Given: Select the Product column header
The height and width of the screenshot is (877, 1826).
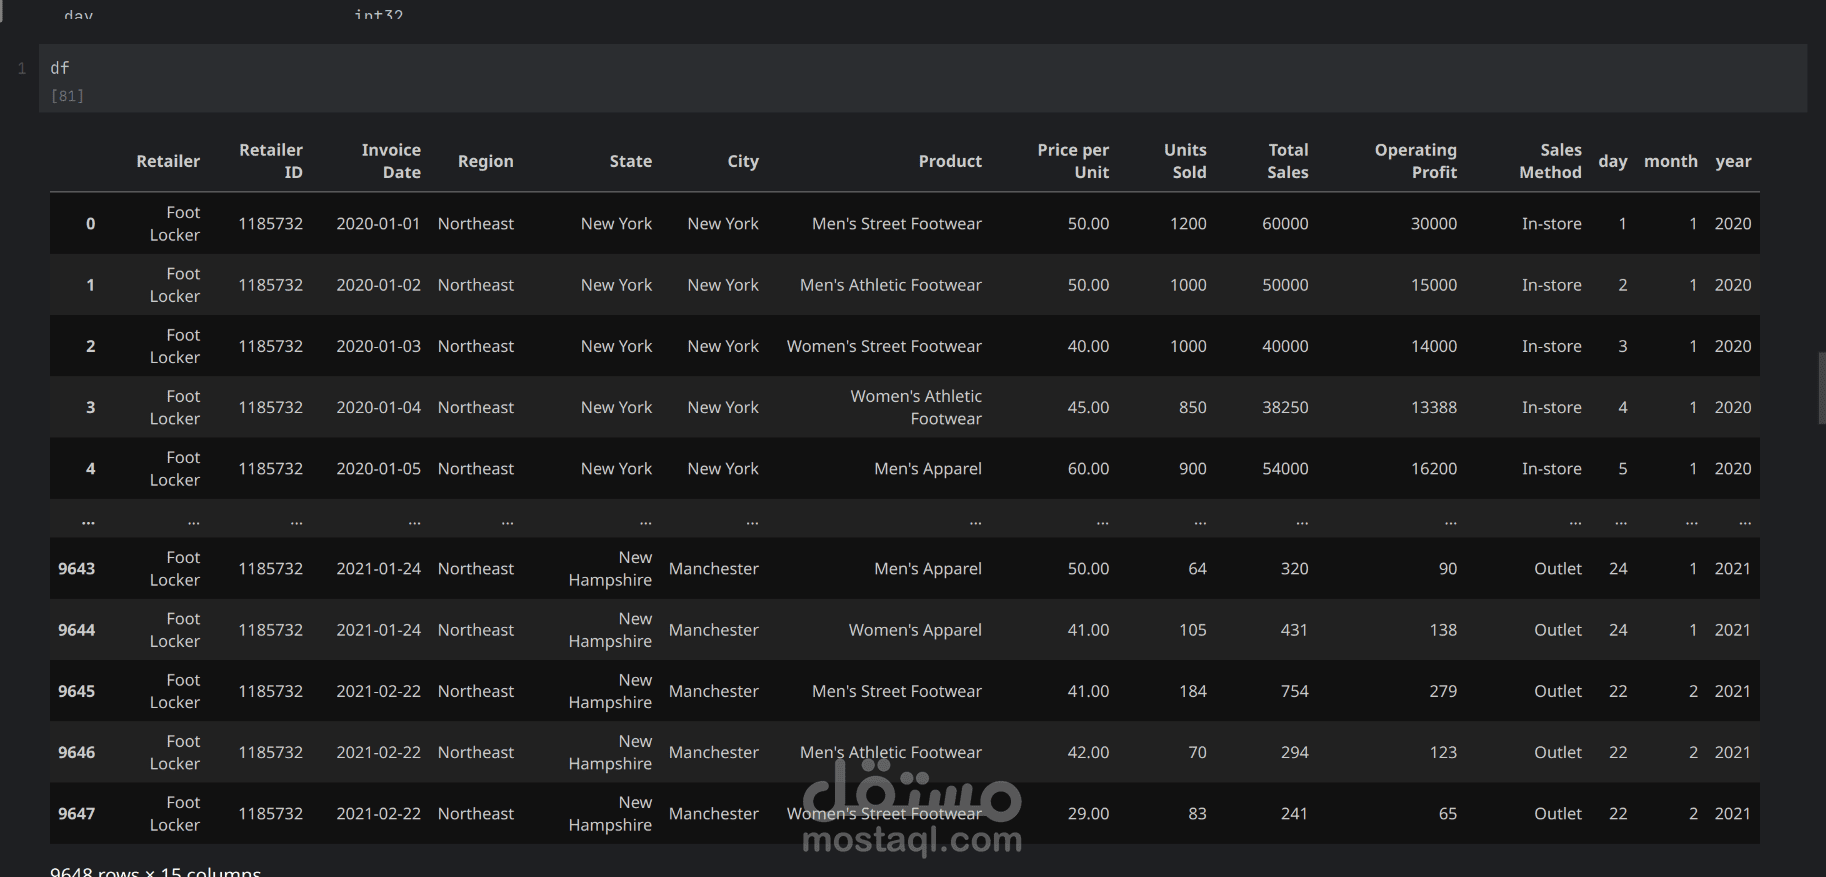Looking at the screenshot, I should coord(950,161).
